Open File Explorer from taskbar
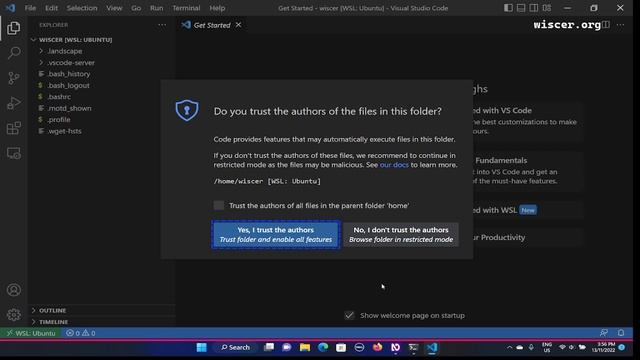 click(x=305, y=347)
